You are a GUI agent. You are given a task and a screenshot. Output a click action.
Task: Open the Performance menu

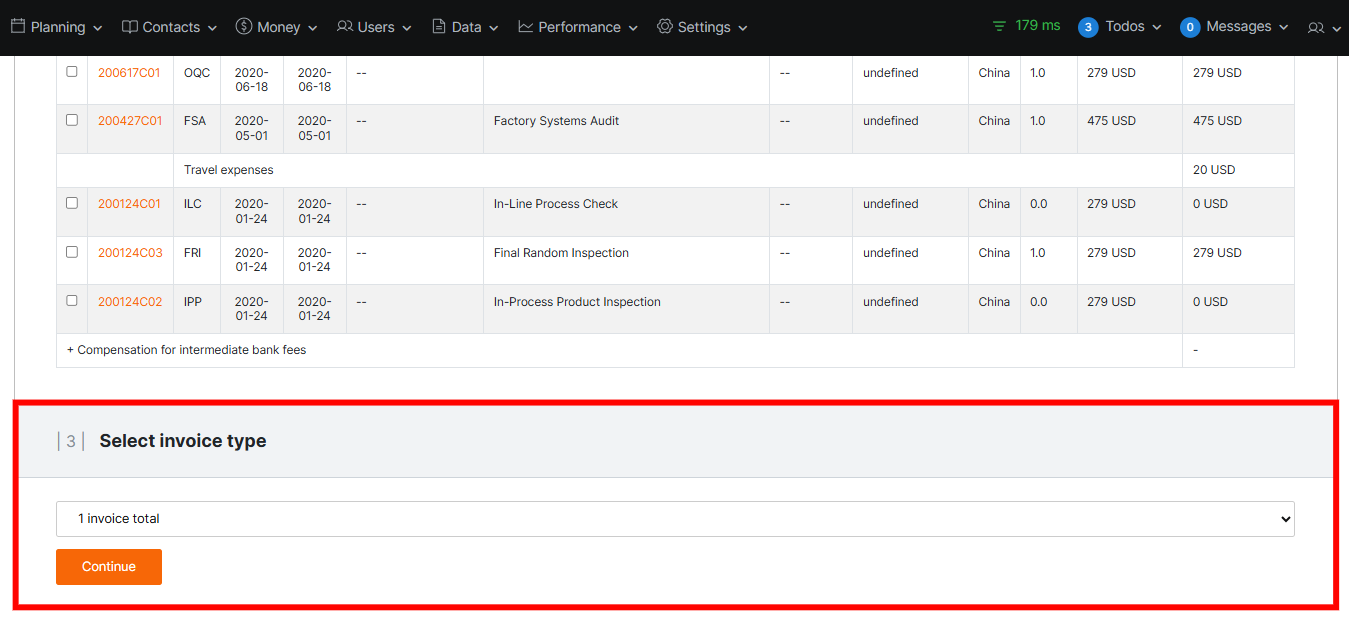[x=579, y=27]
